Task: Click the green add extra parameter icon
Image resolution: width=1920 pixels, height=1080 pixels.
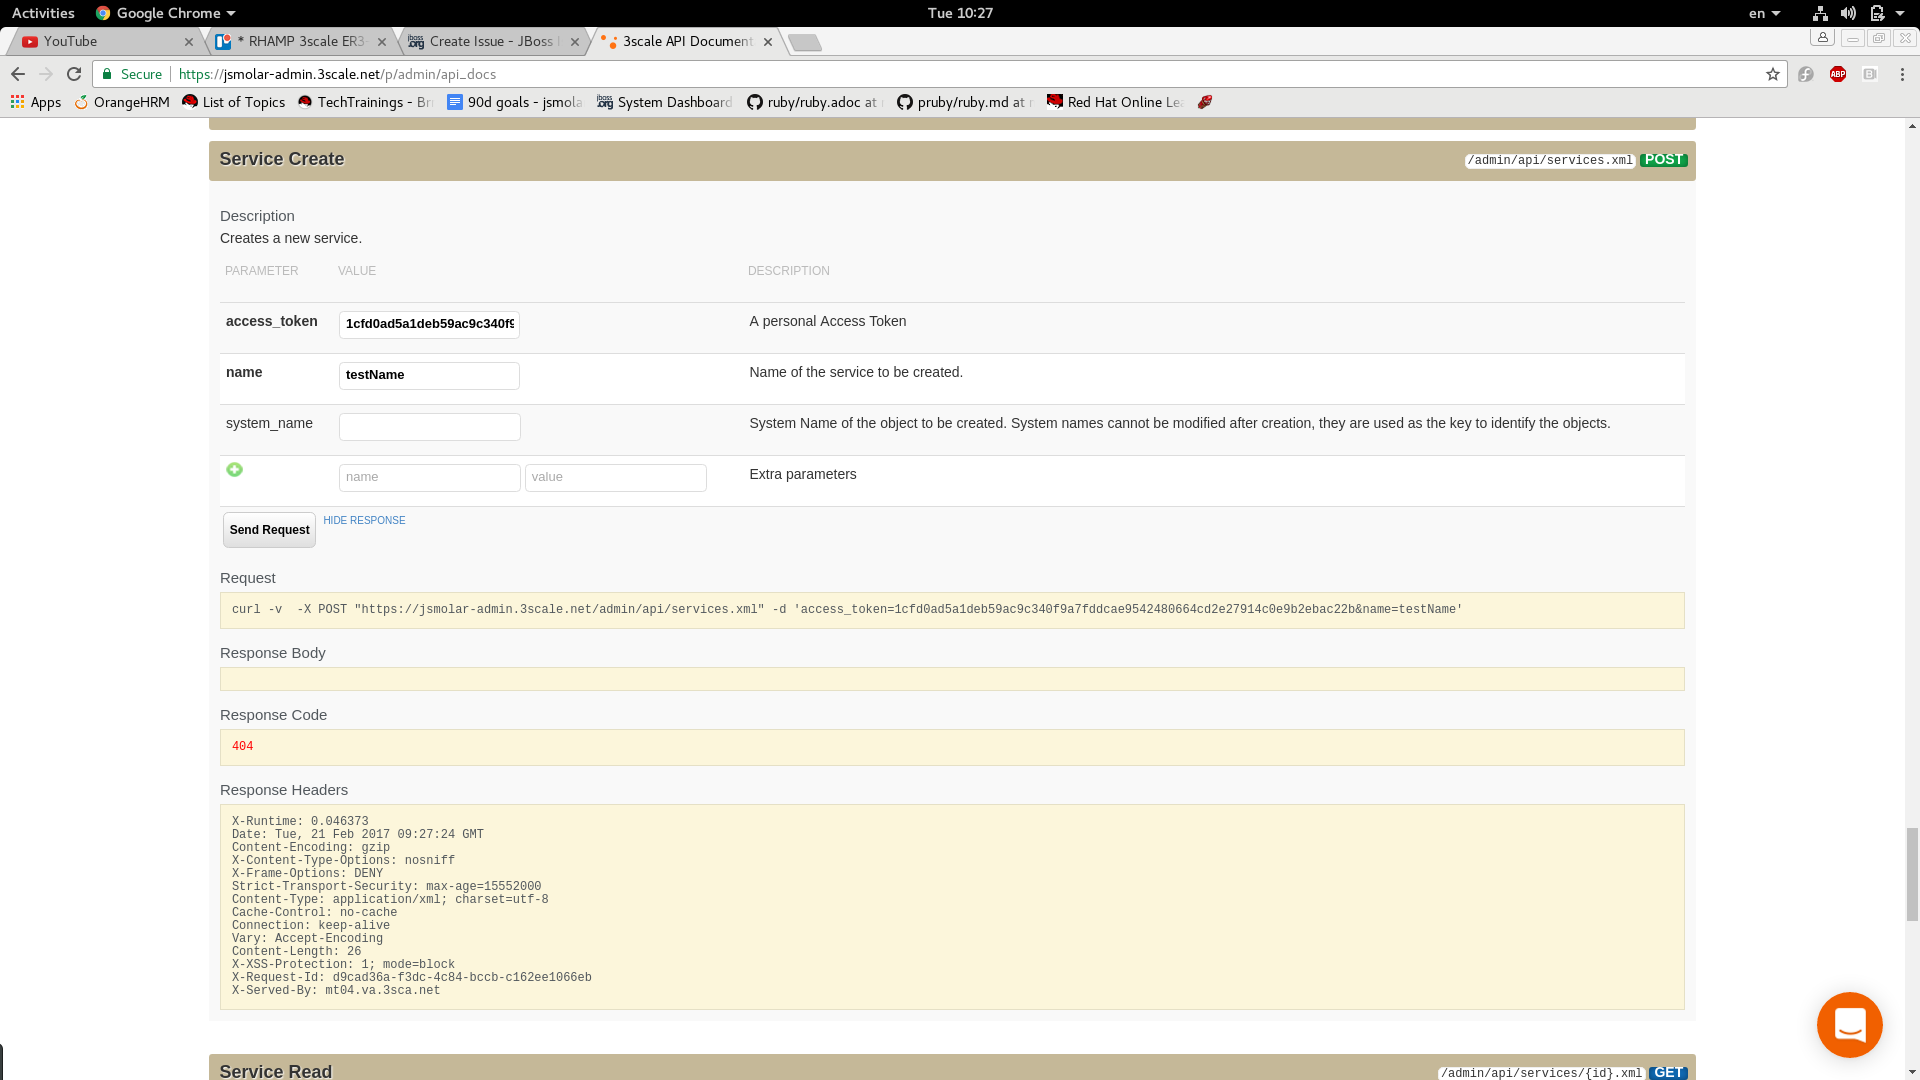Action: click(234, 470)
